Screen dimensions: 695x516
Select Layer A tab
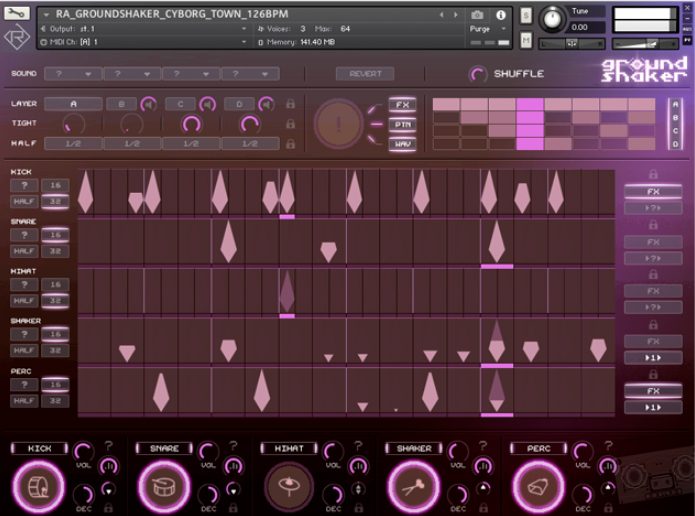pyautogui.click(x=73, y=104)
